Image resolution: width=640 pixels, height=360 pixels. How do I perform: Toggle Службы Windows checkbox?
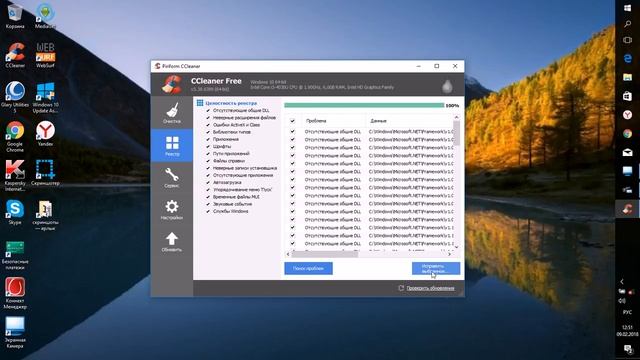pyautogui.click(x=208, y=211)
